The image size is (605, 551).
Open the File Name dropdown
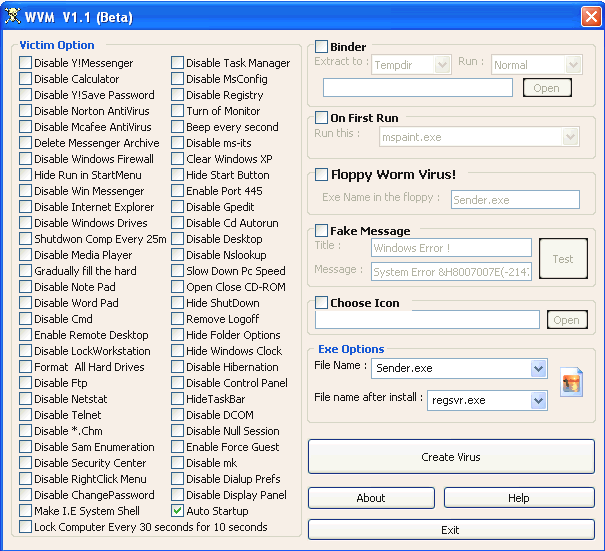coord(539,369)
